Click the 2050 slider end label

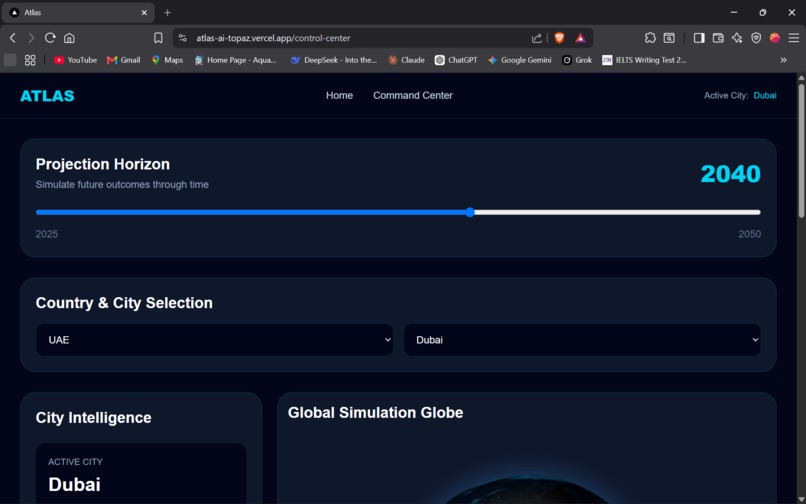pos(749,234)
